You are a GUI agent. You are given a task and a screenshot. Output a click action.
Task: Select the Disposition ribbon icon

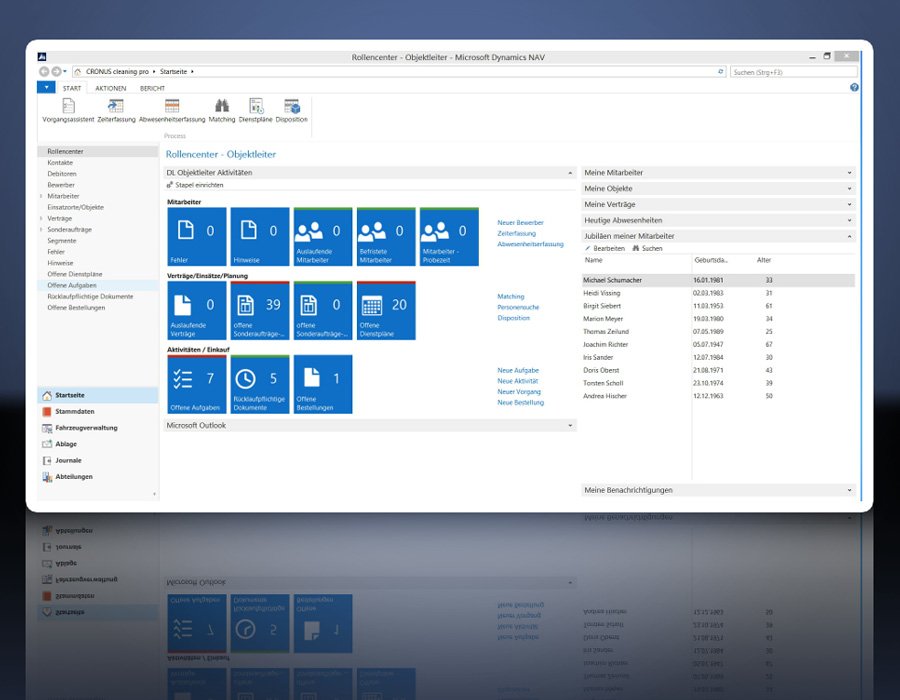pyautogui.click(x=292, y=106)
